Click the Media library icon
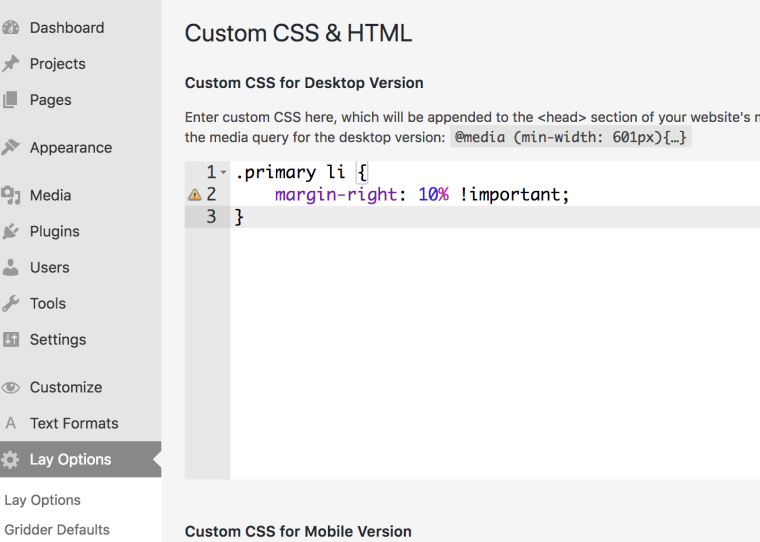The height and width of the screenshot is (542, 760). (10, 196)
